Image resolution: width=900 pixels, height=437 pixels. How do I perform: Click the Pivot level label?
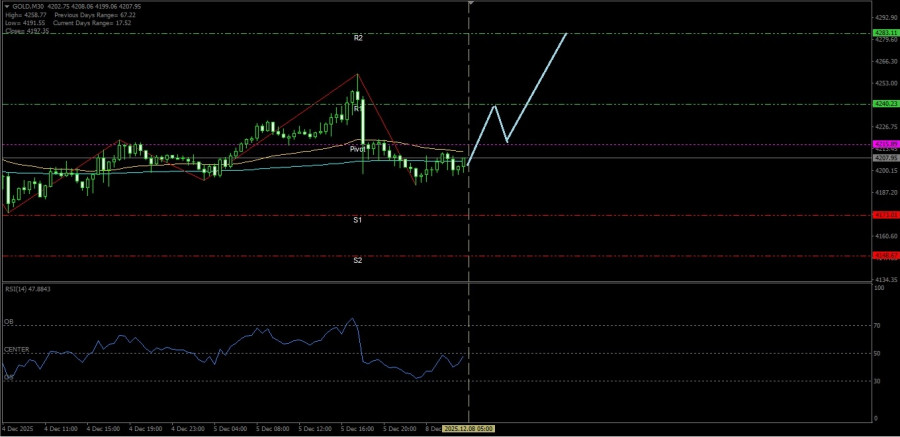click(x=357, y=148)
